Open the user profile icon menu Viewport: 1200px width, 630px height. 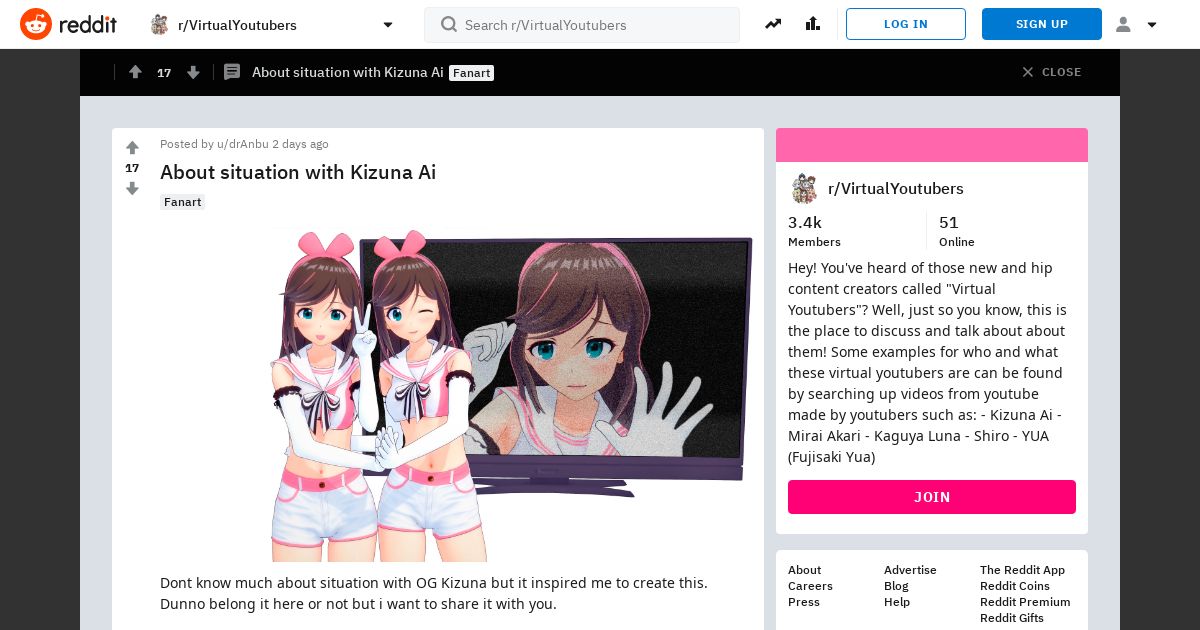[x=1123, y=25]
